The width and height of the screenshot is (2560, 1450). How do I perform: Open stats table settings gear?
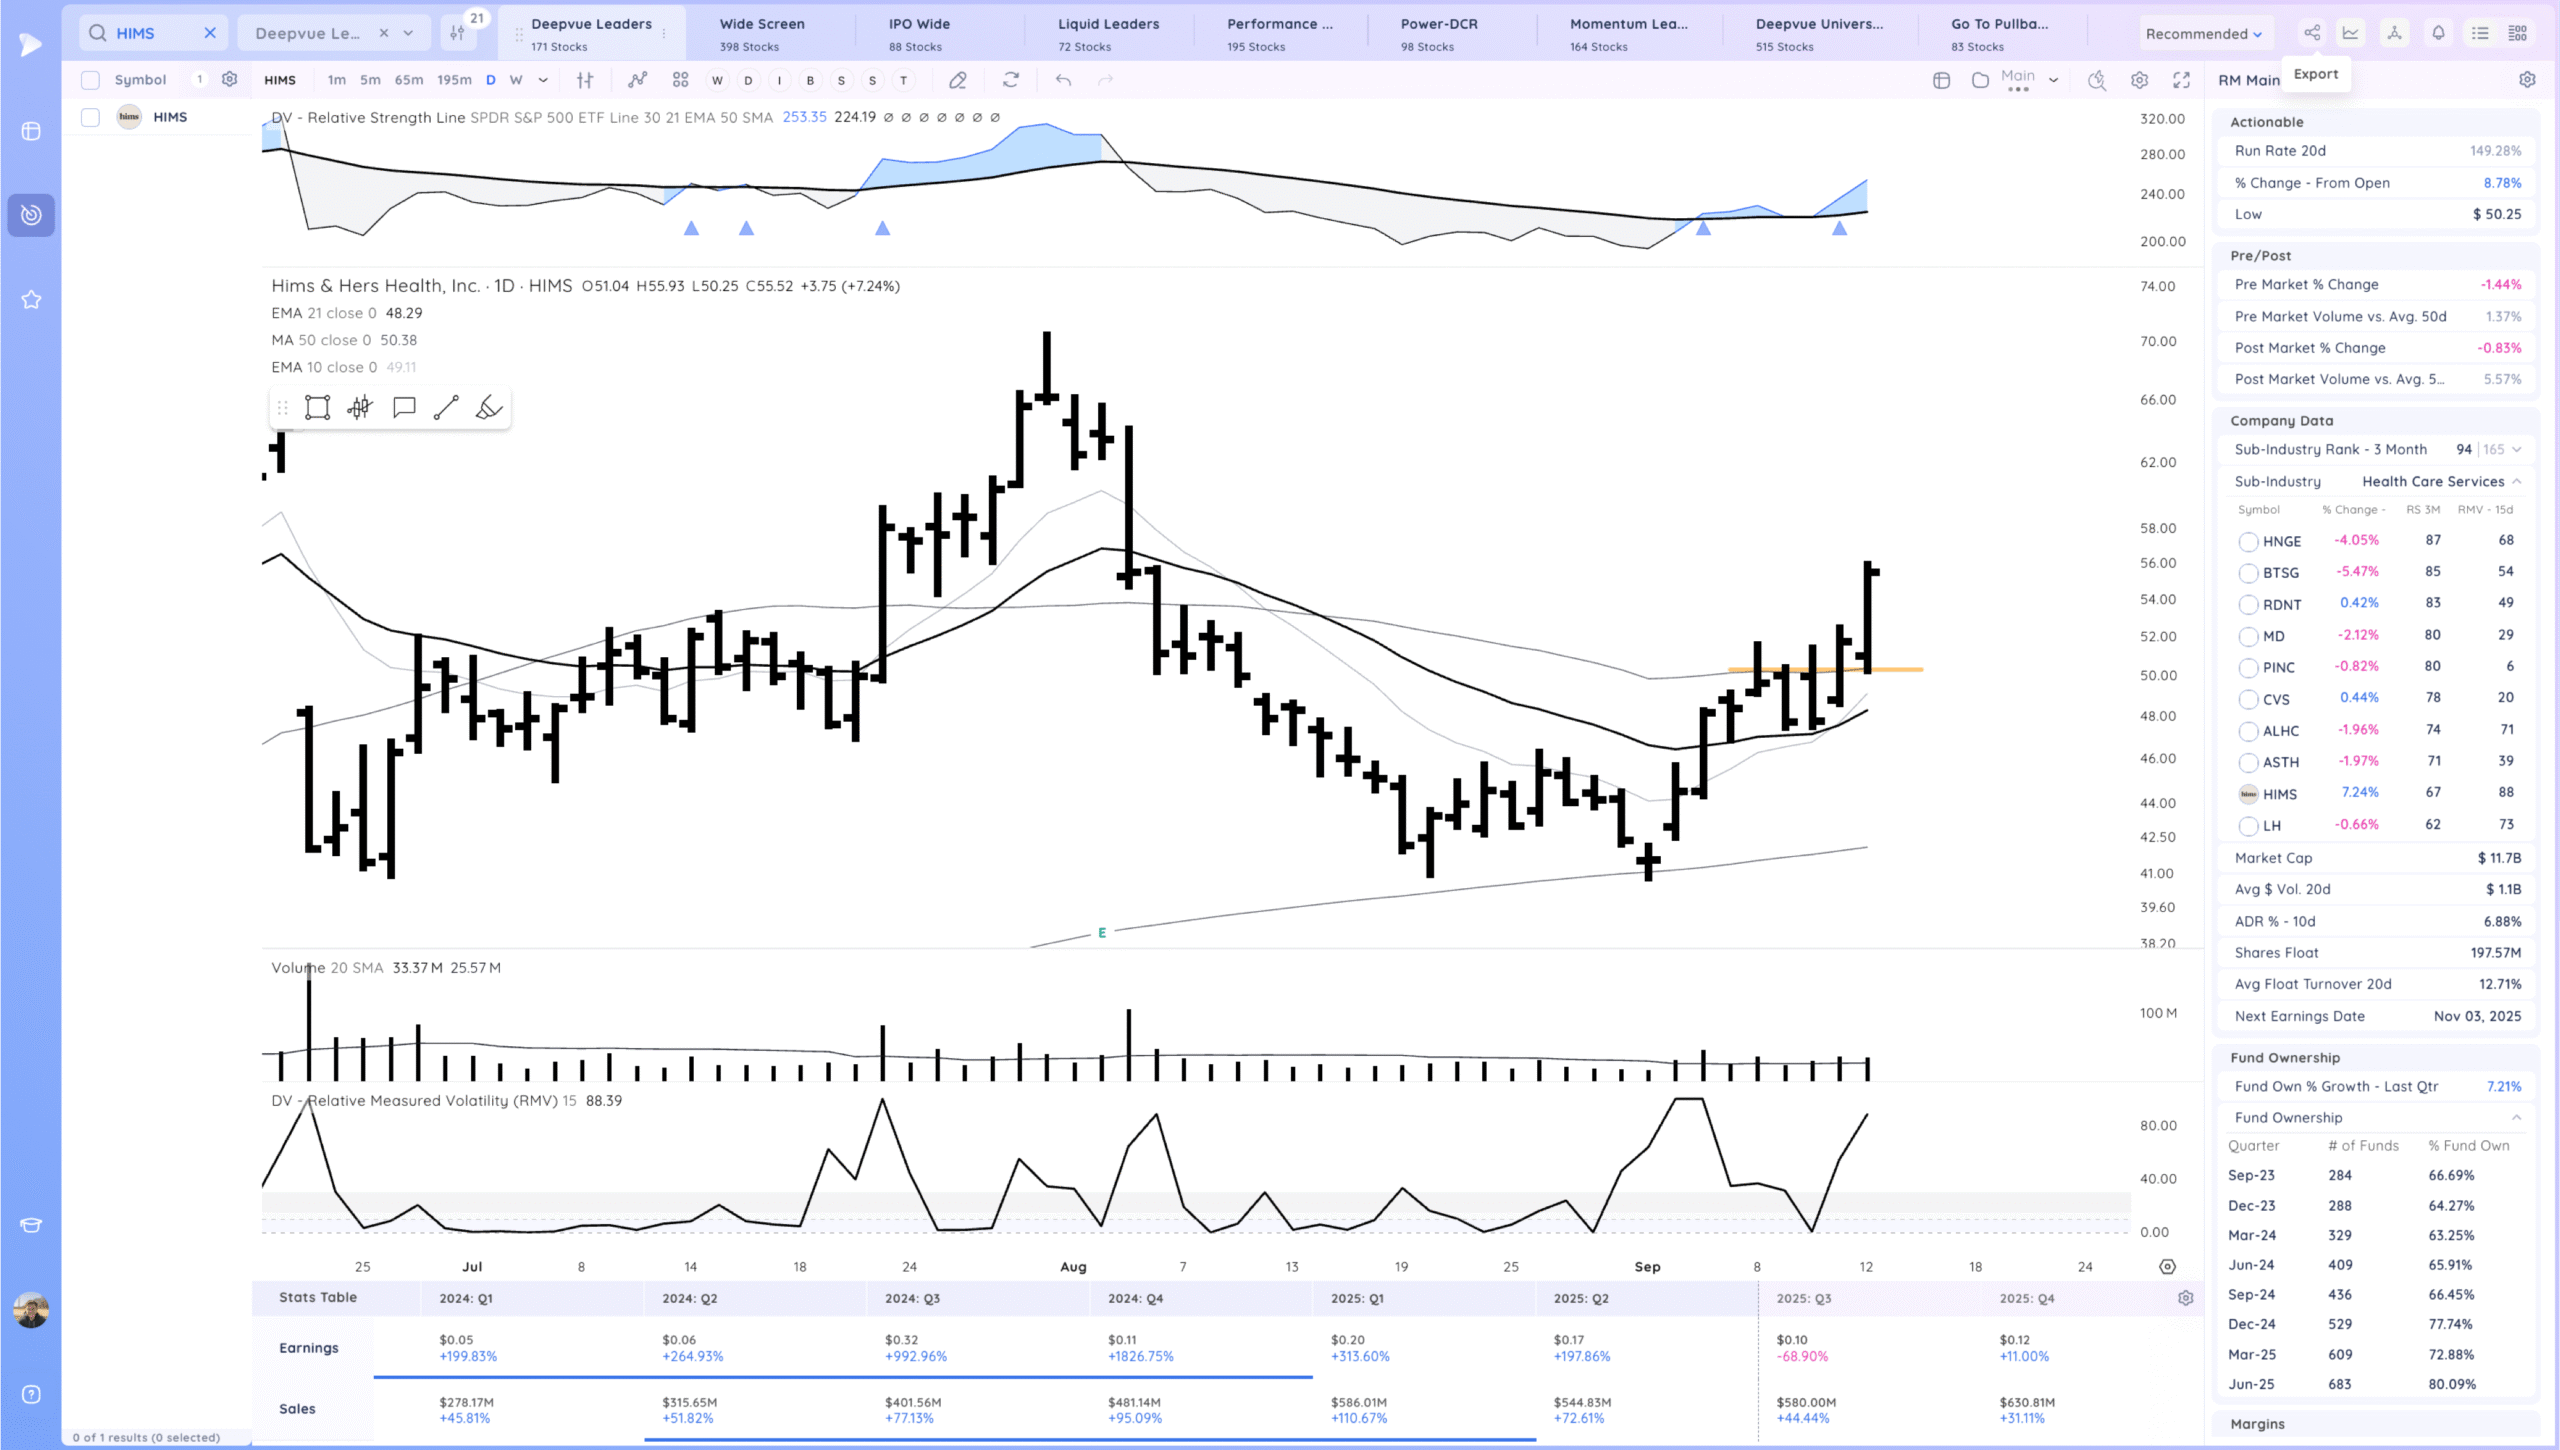2185,1298
